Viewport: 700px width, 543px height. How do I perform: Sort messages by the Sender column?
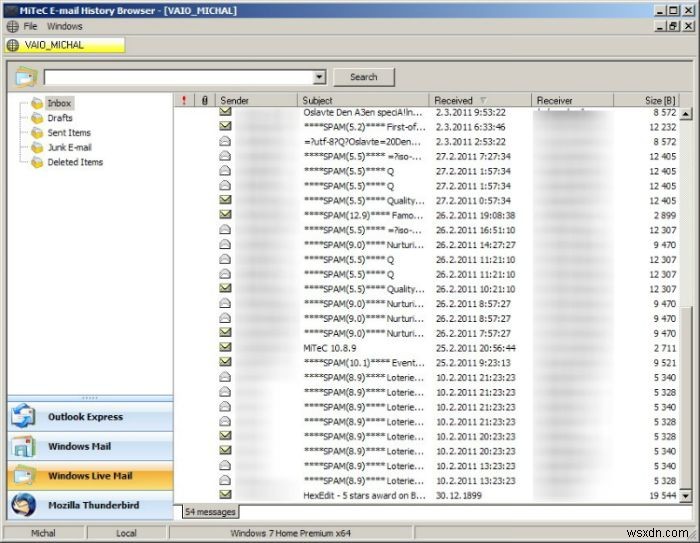[x=256, y=100]
